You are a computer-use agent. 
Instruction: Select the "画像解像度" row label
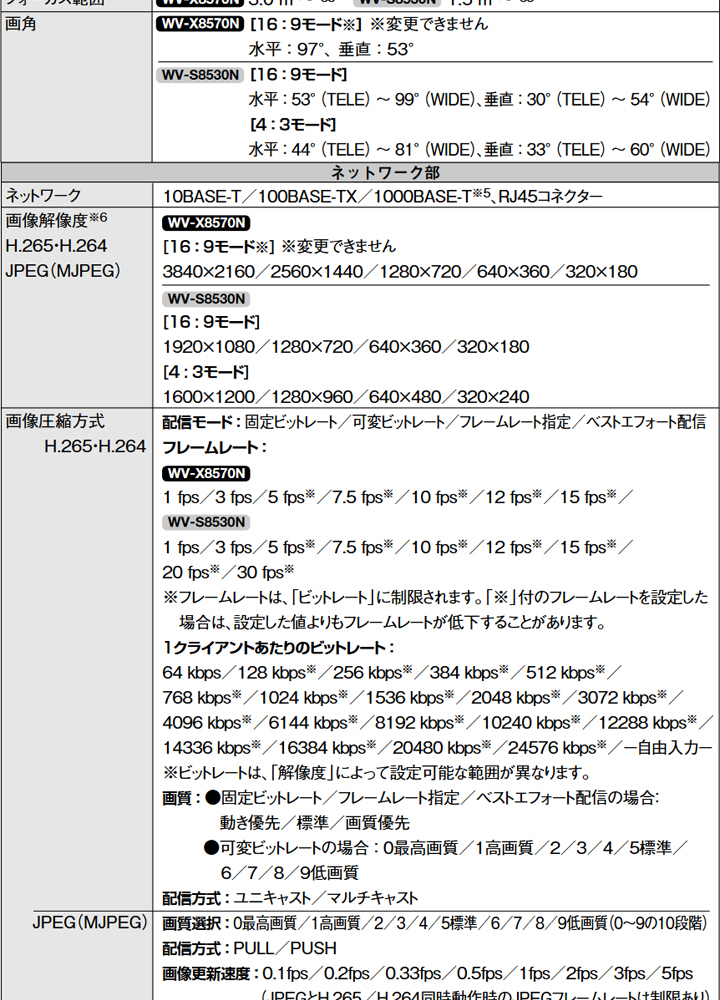pos(47,221)
